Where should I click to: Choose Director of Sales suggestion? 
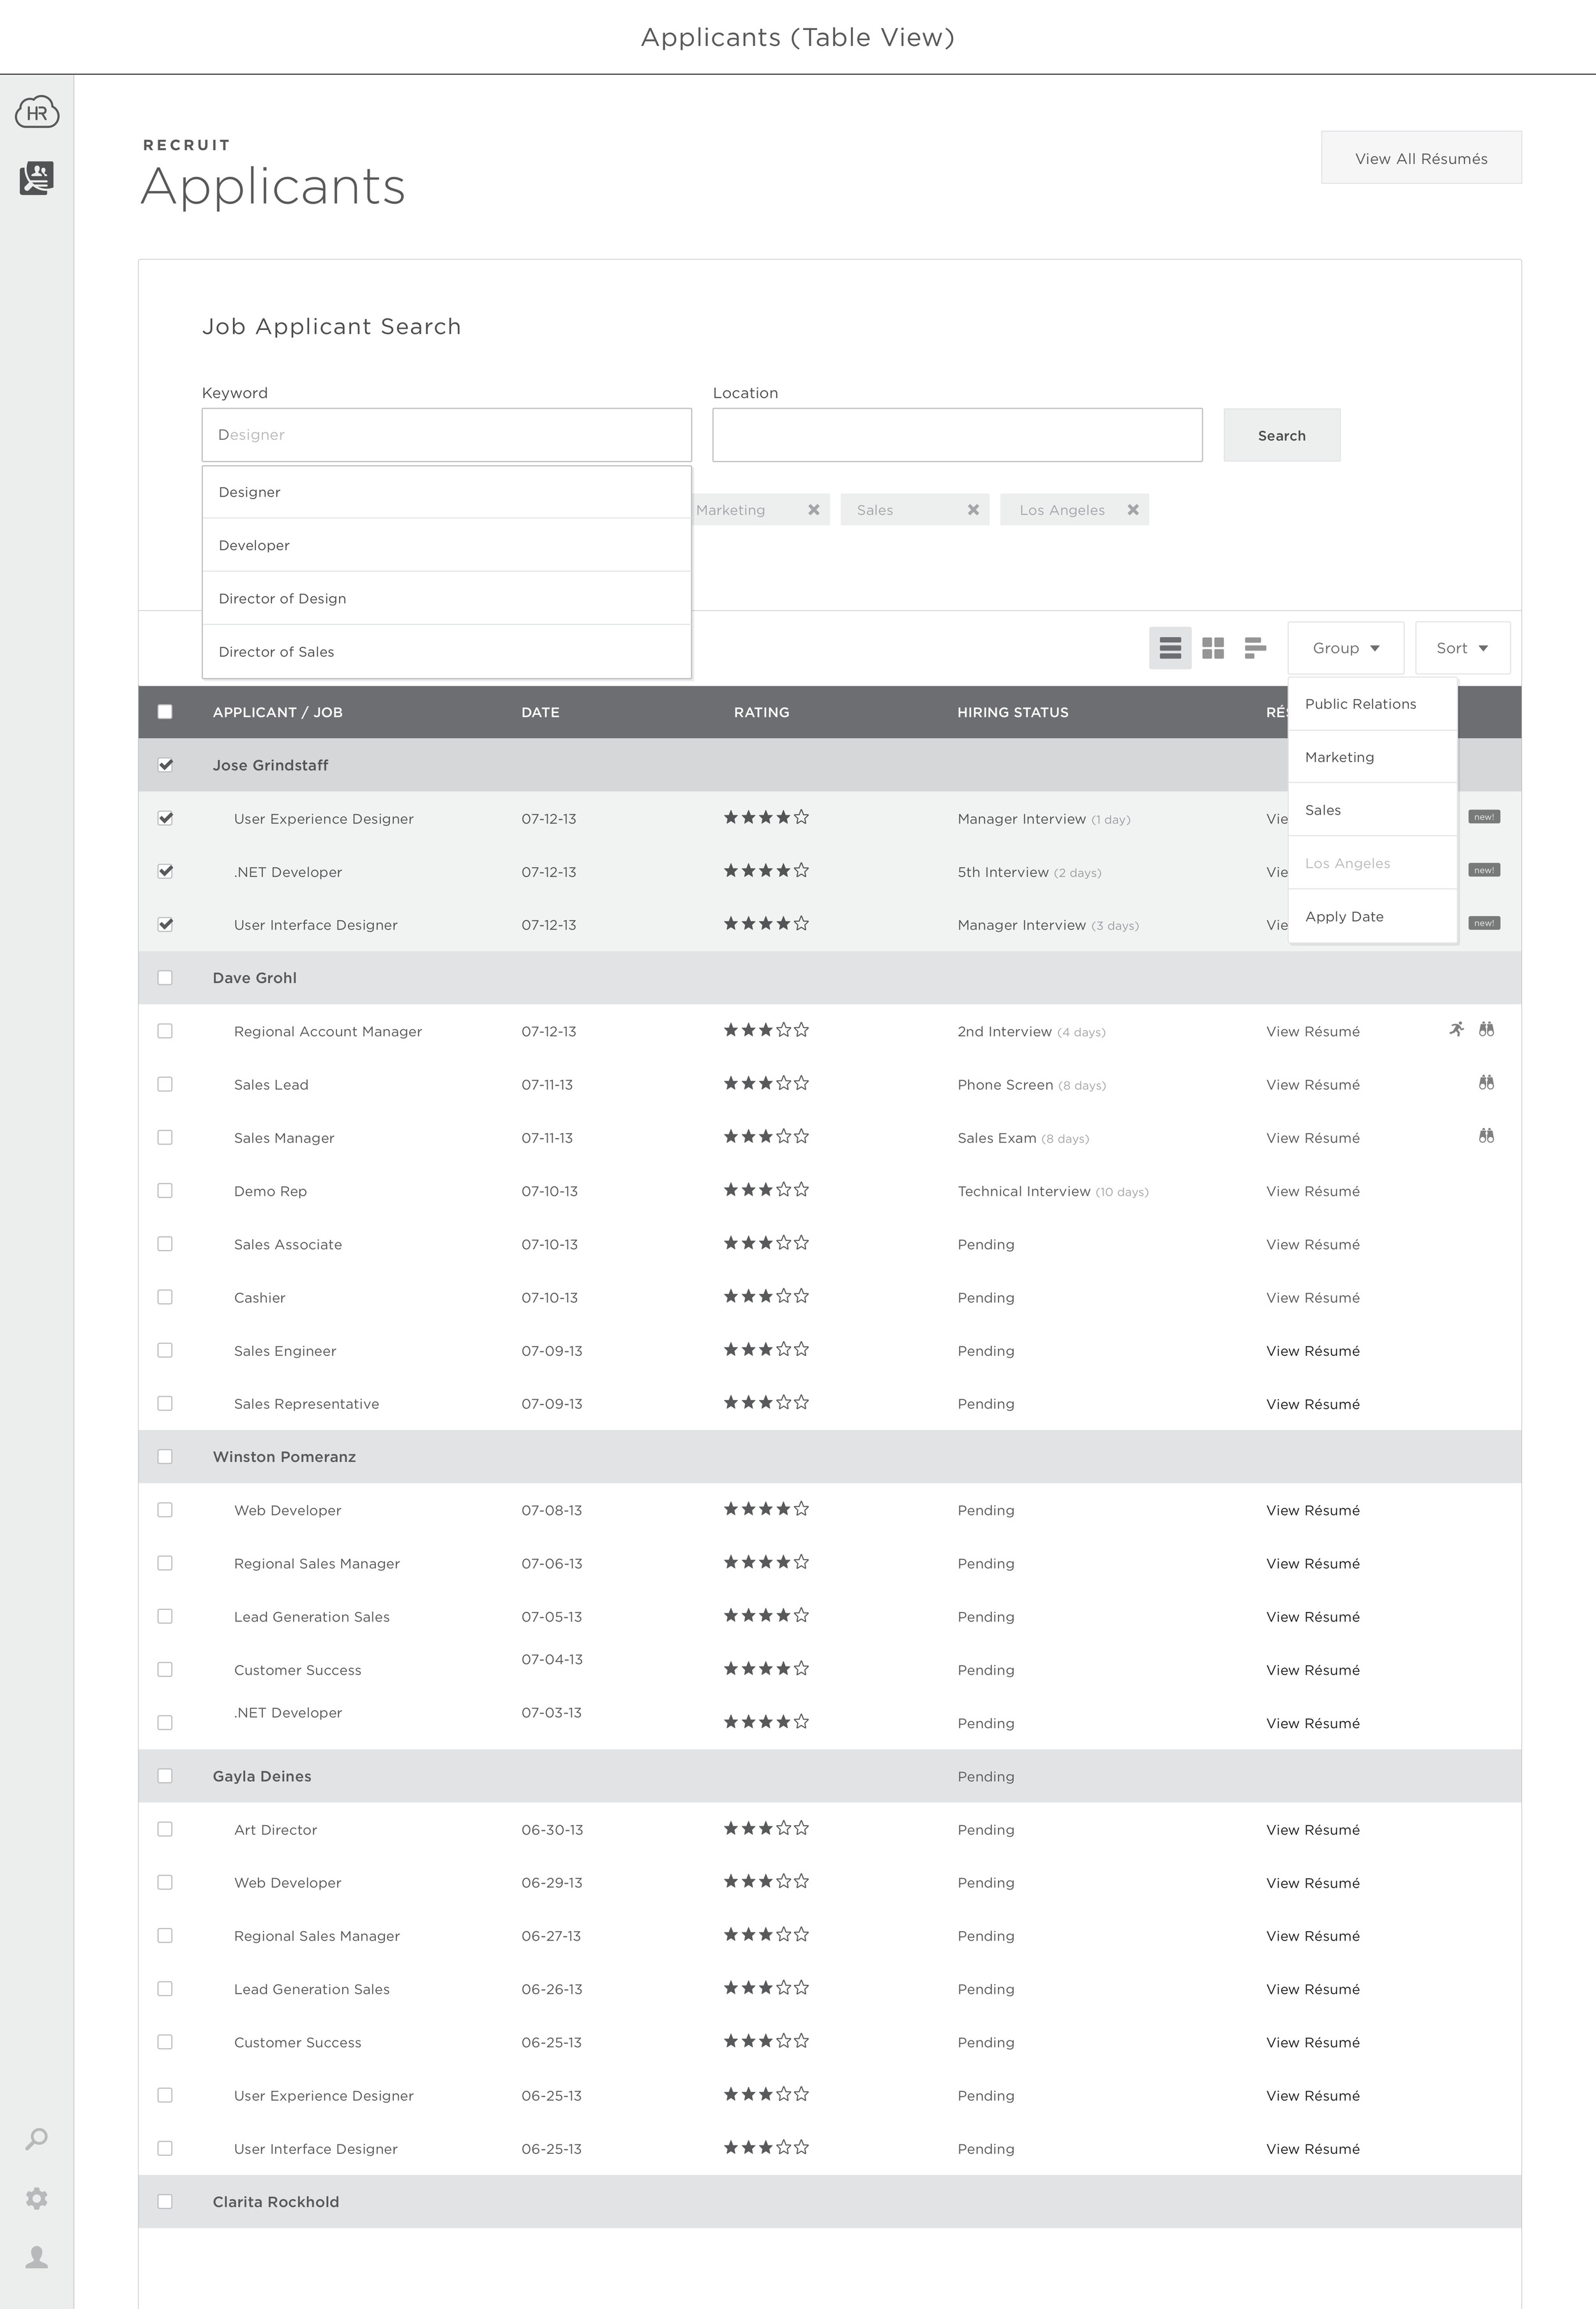447,651
